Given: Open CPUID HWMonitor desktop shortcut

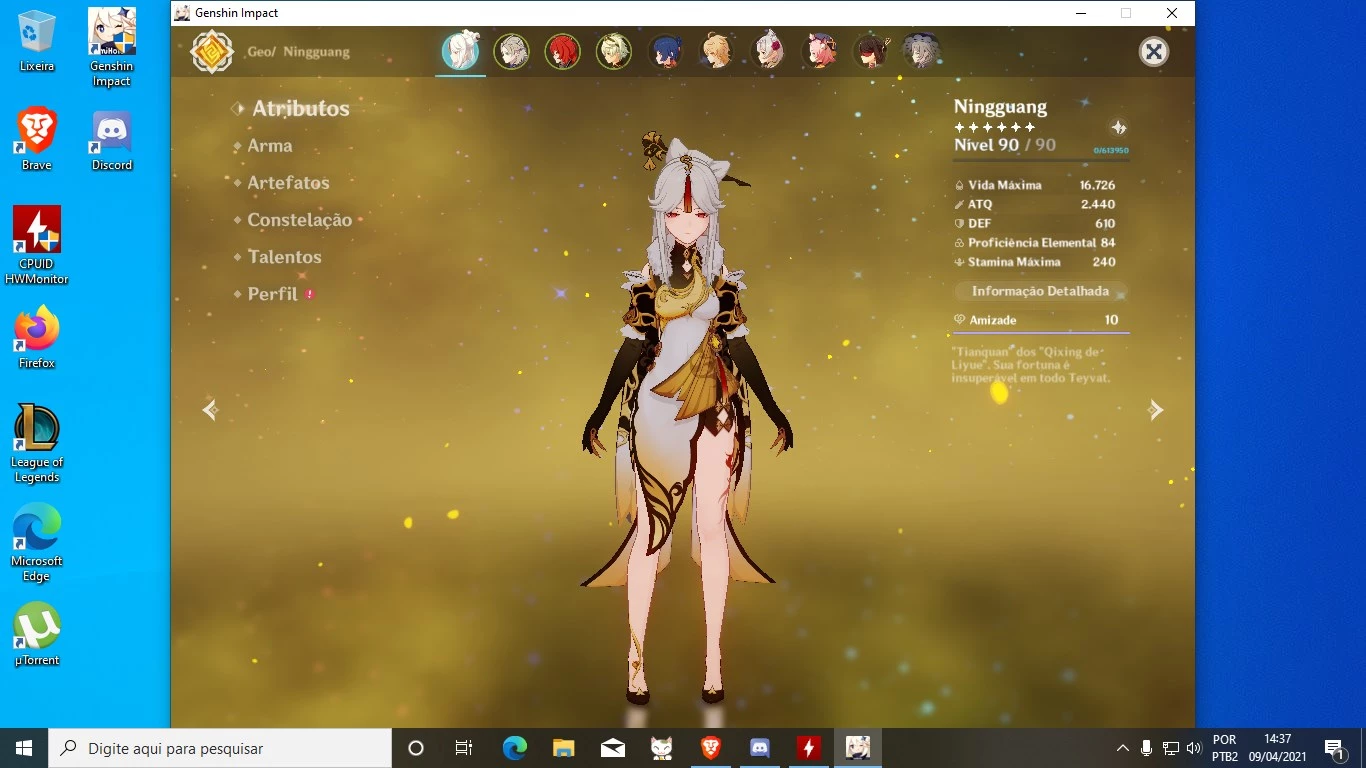Looking at the screenshot, I should click(x=37, y=246).
